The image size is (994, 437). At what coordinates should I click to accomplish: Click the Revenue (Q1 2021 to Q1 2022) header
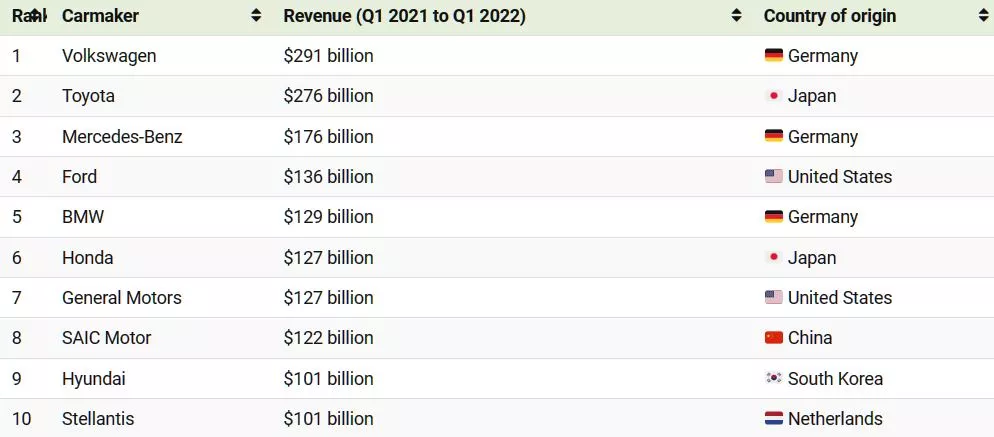point(404,16)
